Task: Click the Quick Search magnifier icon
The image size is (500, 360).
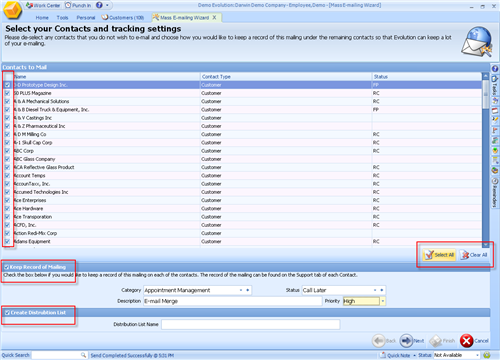Action: coord(84,355)
